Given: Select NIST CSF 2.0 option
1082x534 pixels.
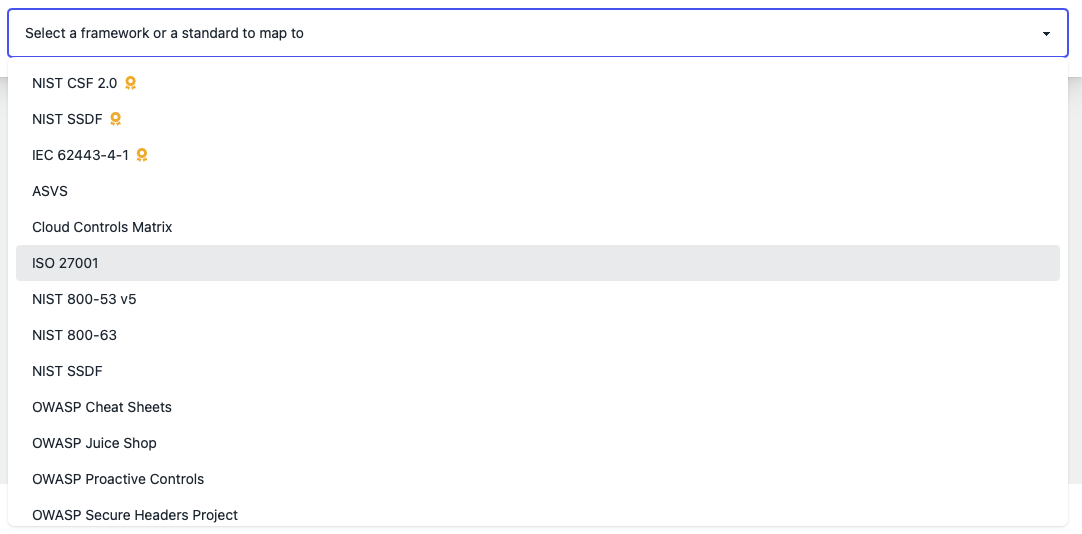Looking at the screenshot, I should point(74,83).
